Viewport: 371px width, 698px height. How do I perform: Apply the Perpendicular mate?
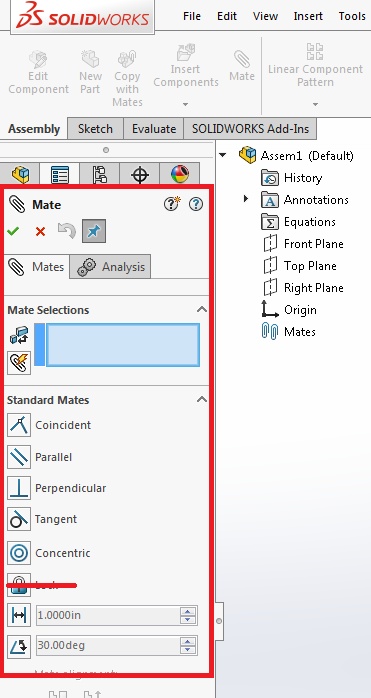[19, 488]
